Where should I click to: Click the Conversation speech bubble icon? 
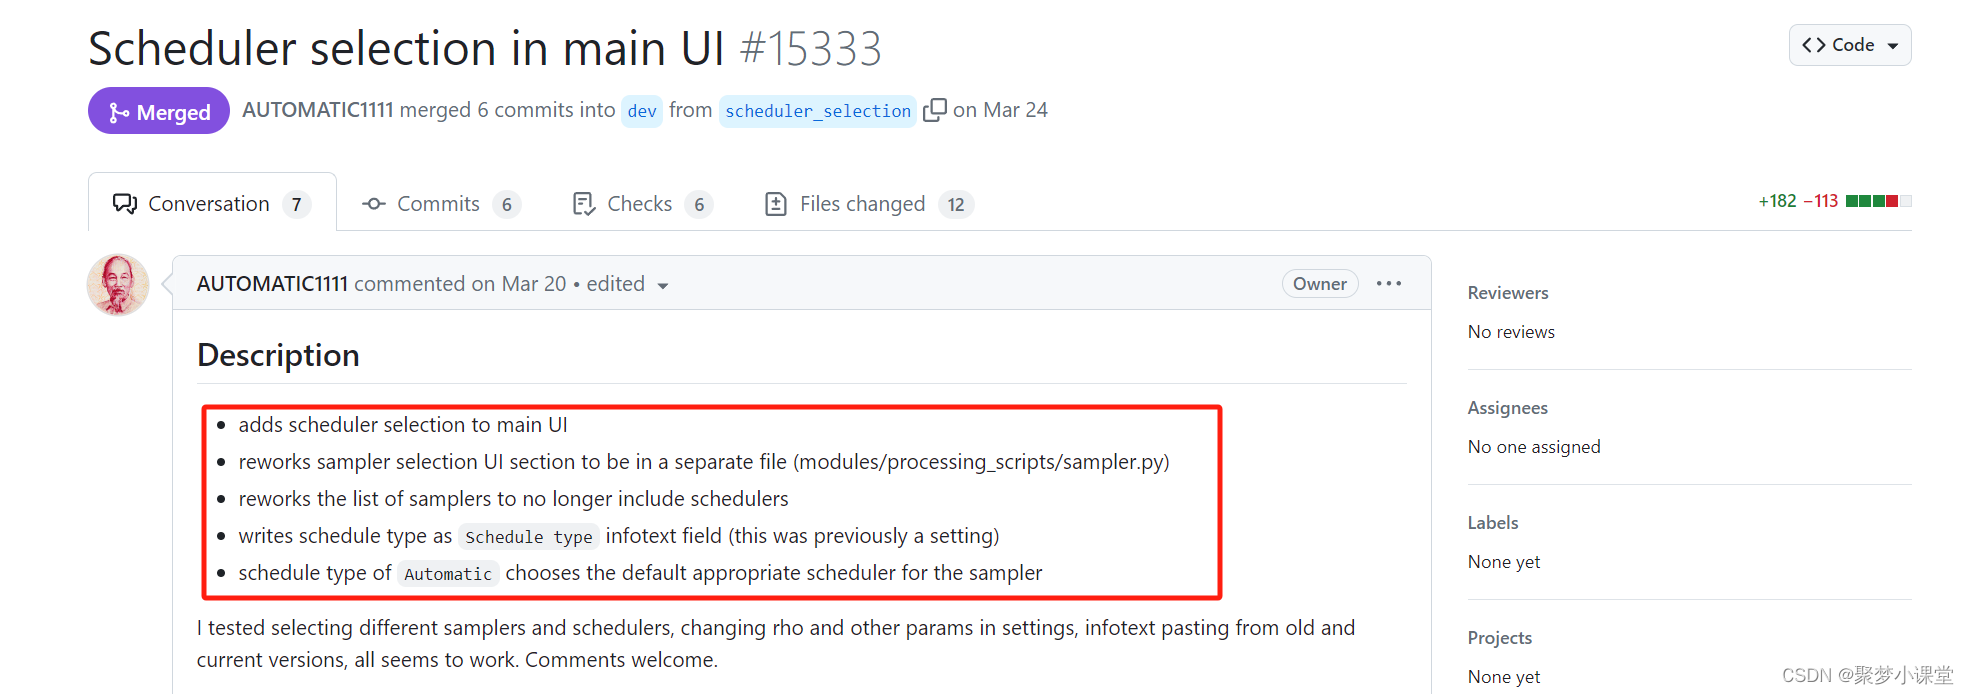[x=125, y=204]
